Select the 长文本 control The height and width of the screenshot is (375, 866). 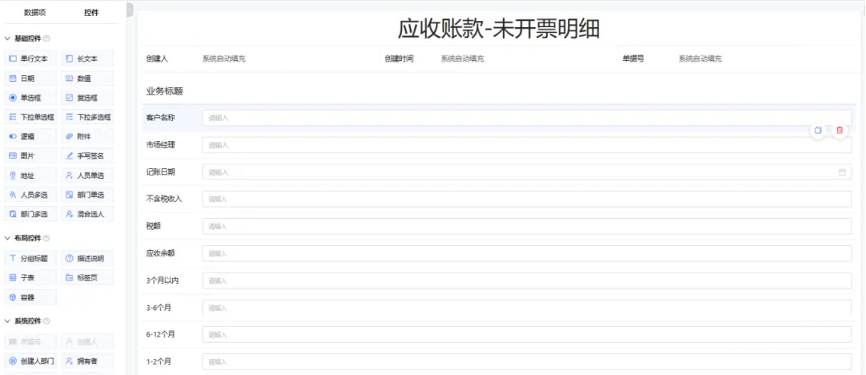87,59
